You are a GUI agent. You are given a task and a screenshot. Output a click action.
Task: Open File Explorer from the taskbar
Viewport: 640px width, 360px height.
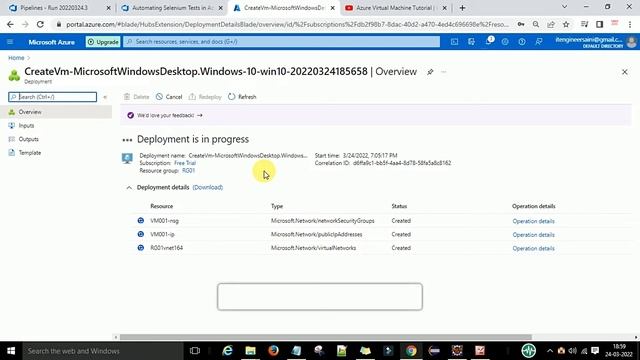pyautogui.click(x=250, y=351)
